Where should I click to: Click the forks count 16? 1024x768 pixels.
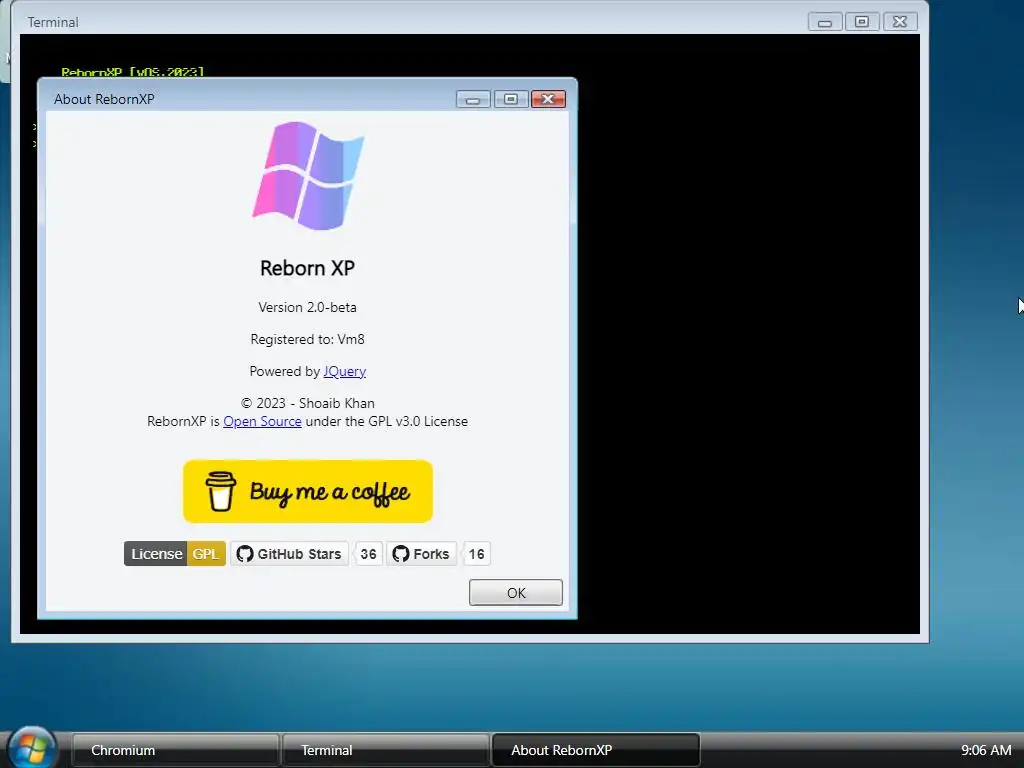tap(476, 554)
